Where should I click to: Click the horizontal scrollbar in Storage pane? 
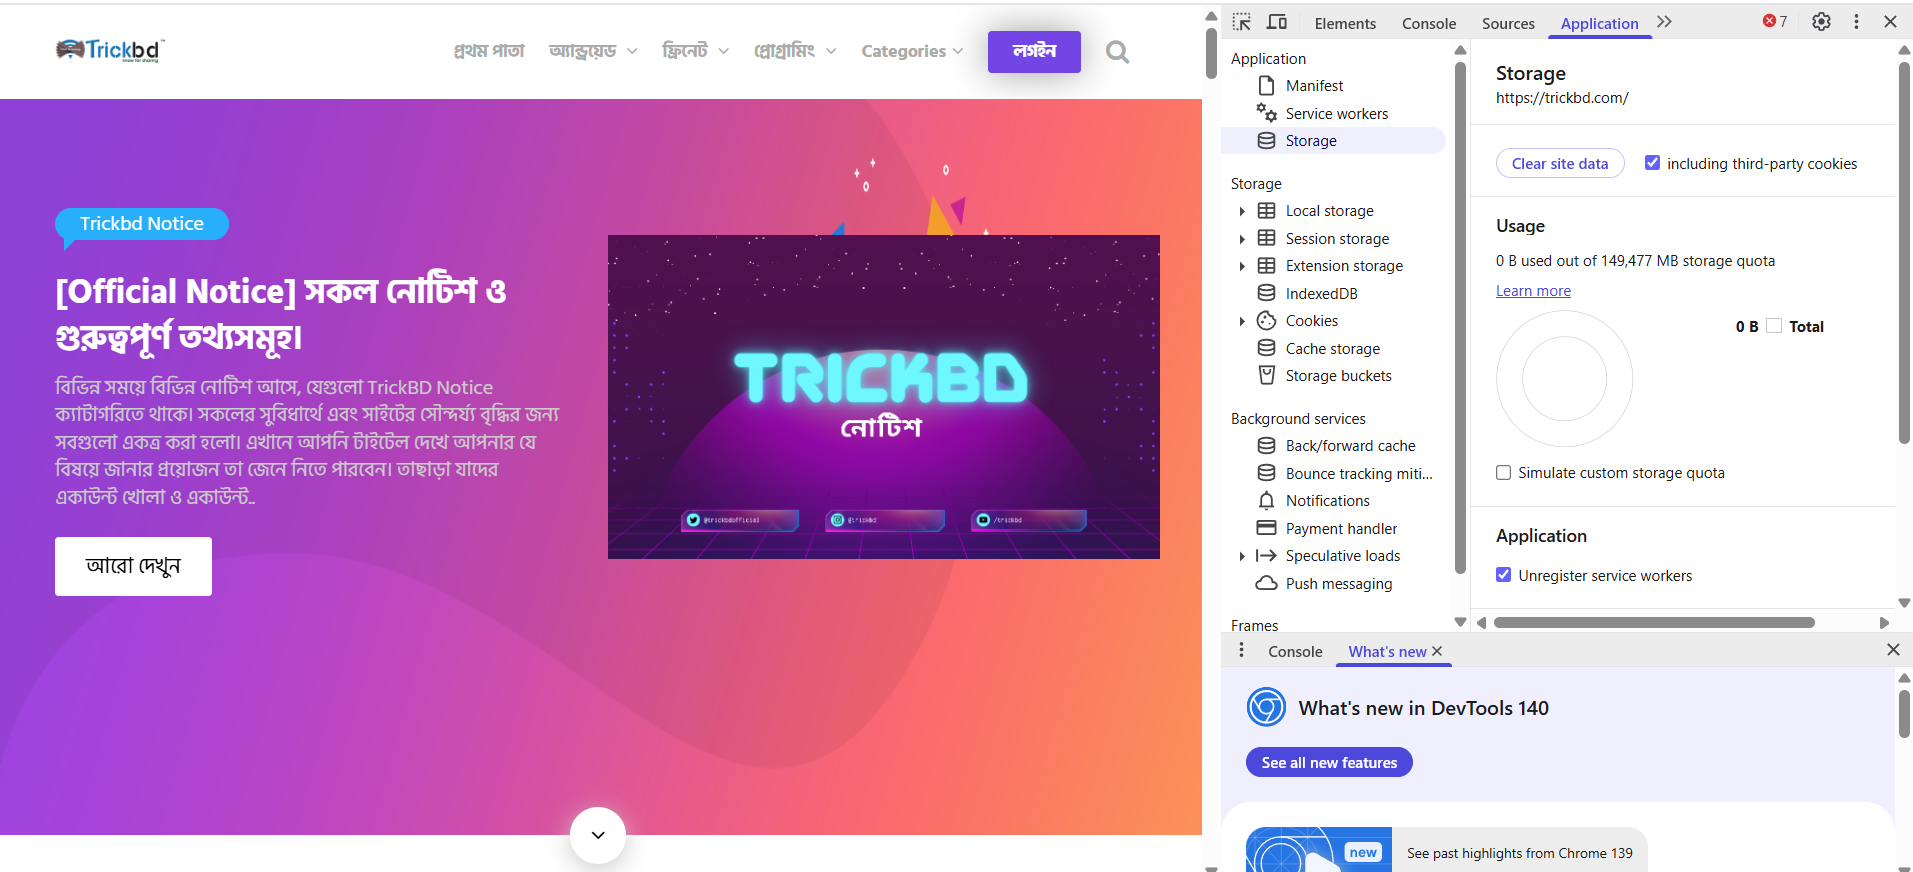tap(1653, 622)
